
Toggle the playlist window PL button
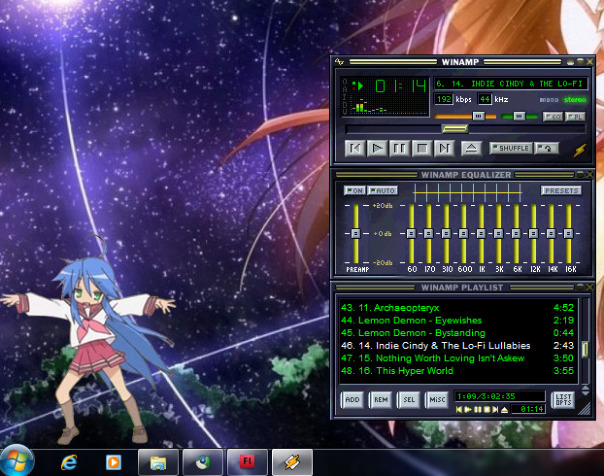pyautogui.click(x=575, y=116)
